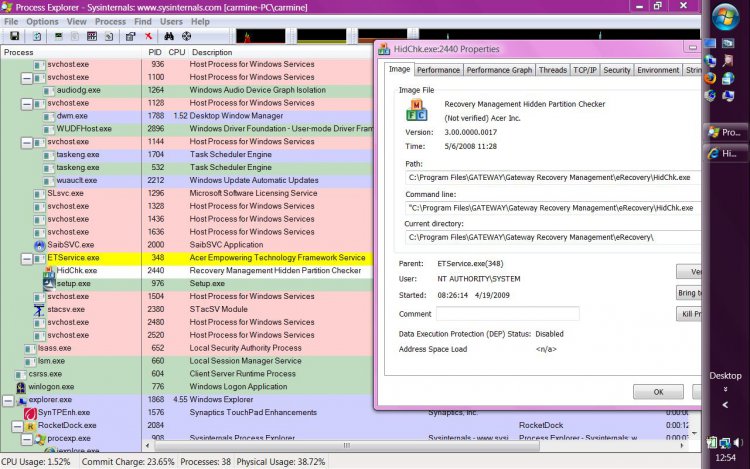Switch to the Performance Graph tab
The width and height of the screenshot is (750, 469).
click(x=499, y=70)
